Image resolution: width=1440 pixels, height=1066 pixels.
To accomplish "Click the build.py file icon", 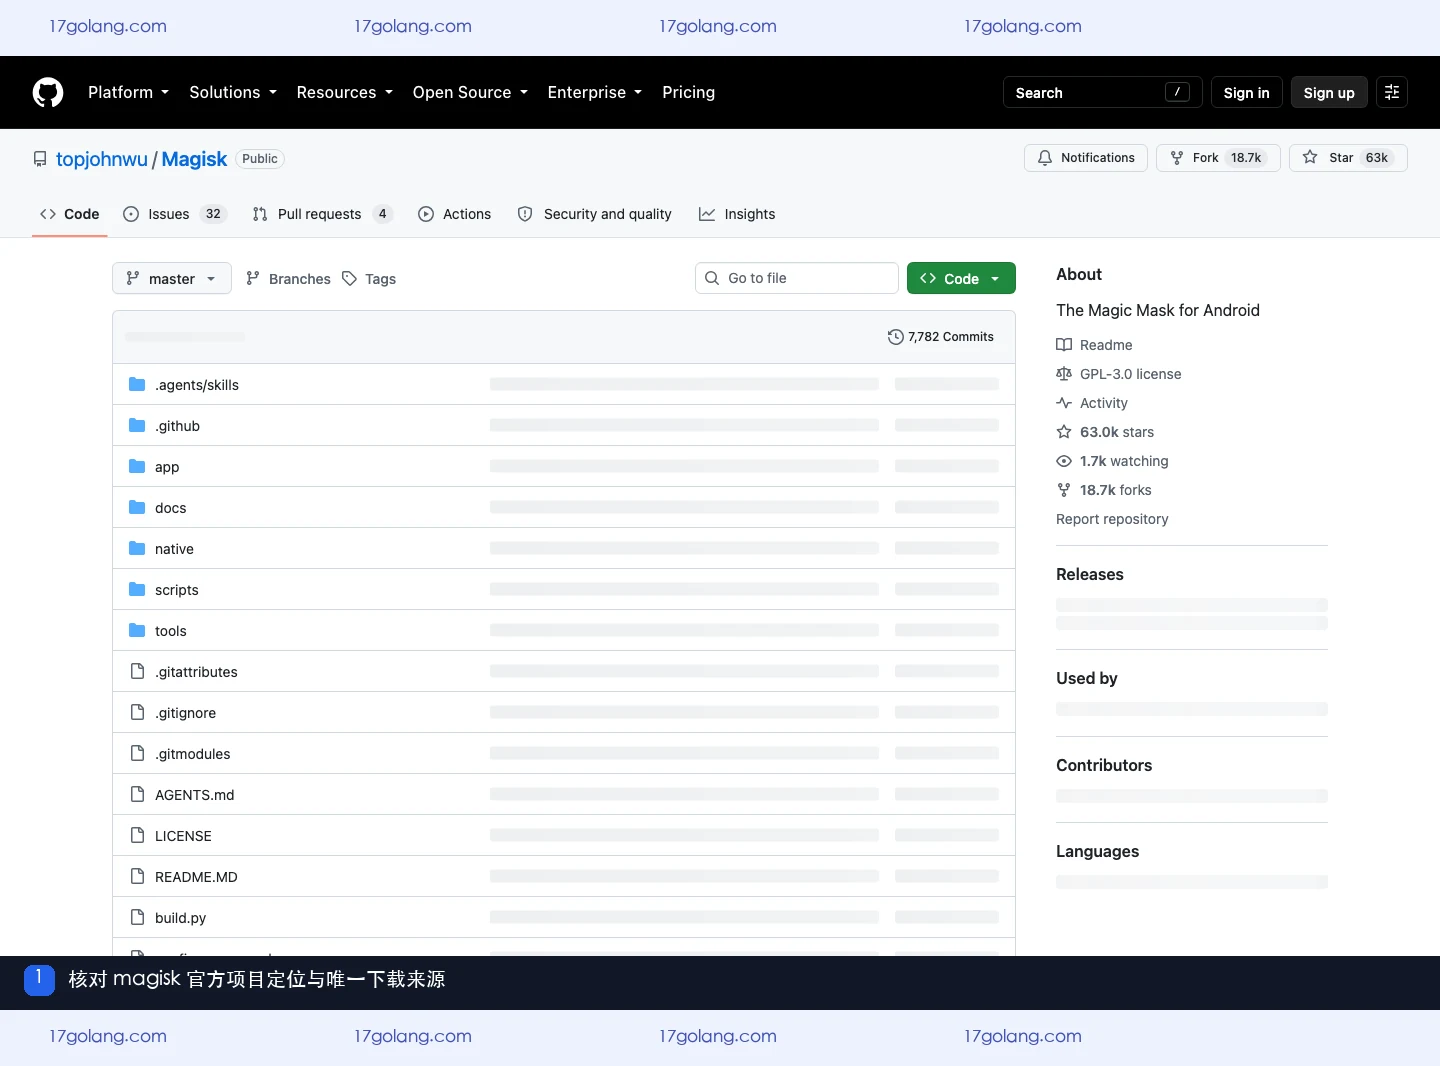I will (137, 917).
